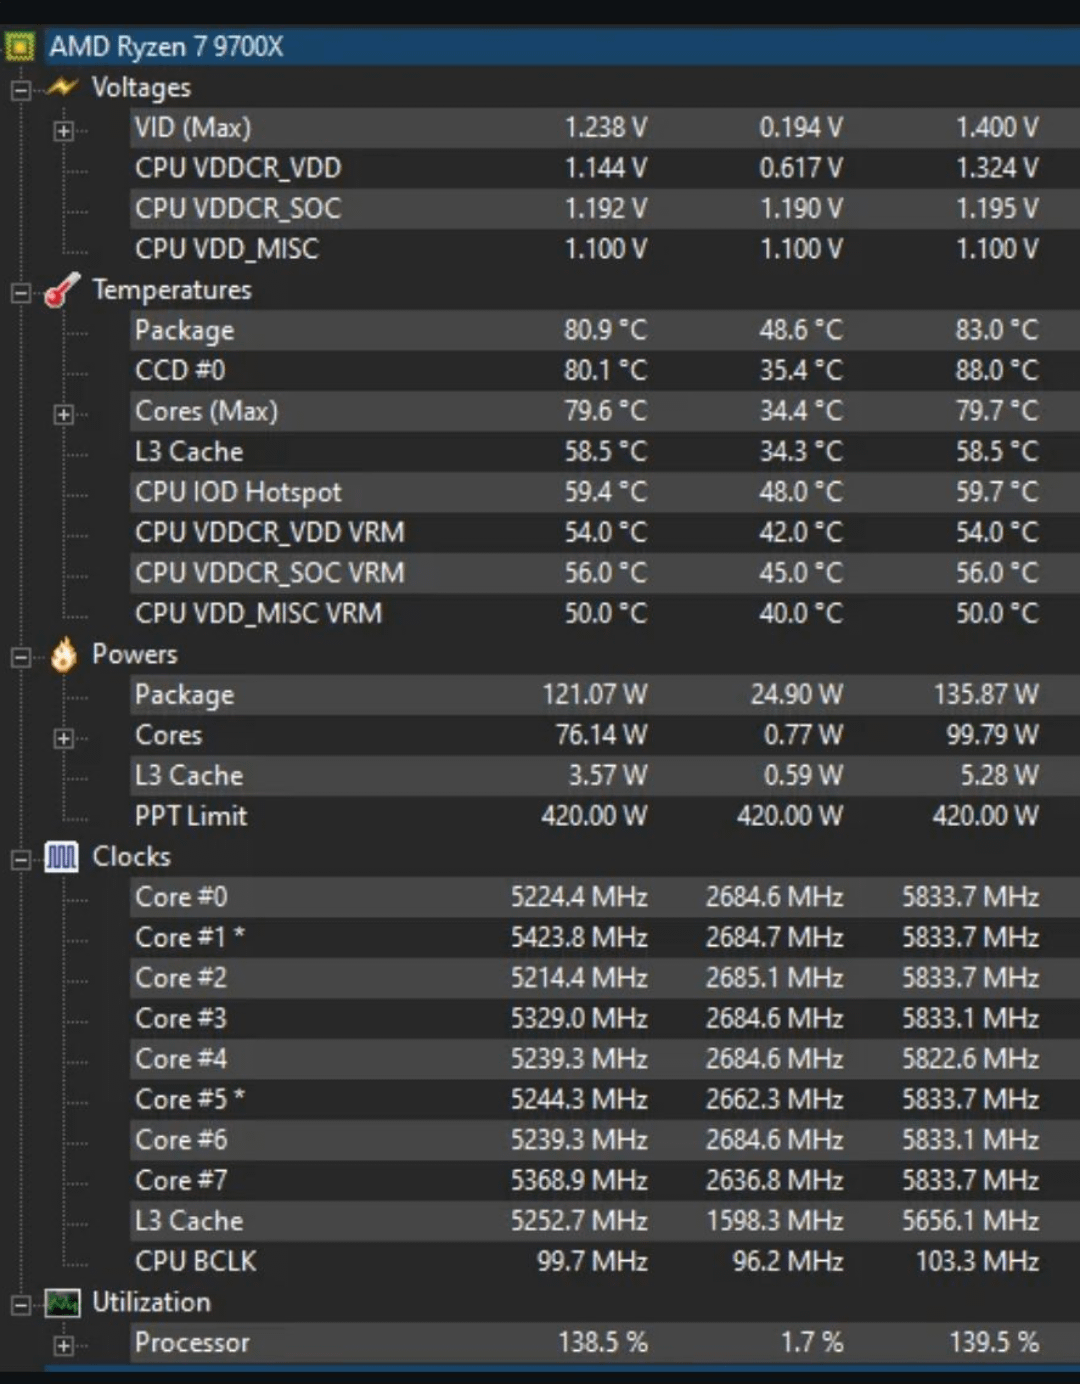1080x1384 pixels.
Task: Select the Clocks group label
Action: point(131,857)
